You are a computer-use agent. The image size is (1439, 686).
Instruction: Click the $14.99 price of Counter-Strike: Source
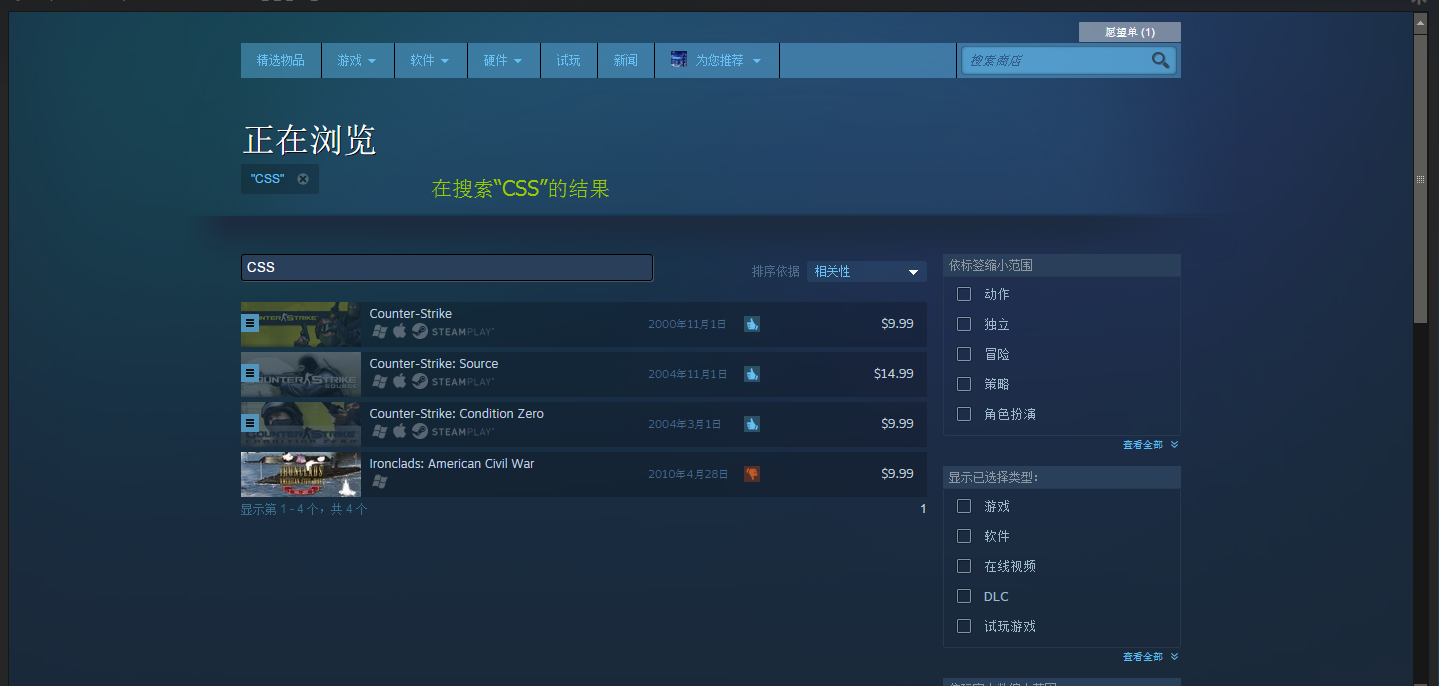point(893,373)
